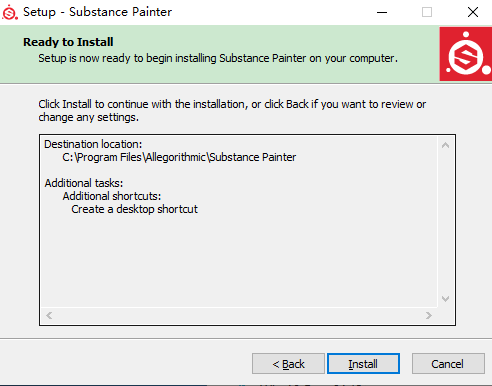
Task: Click the red Substance logo in the header
Action: coord(466,54)
